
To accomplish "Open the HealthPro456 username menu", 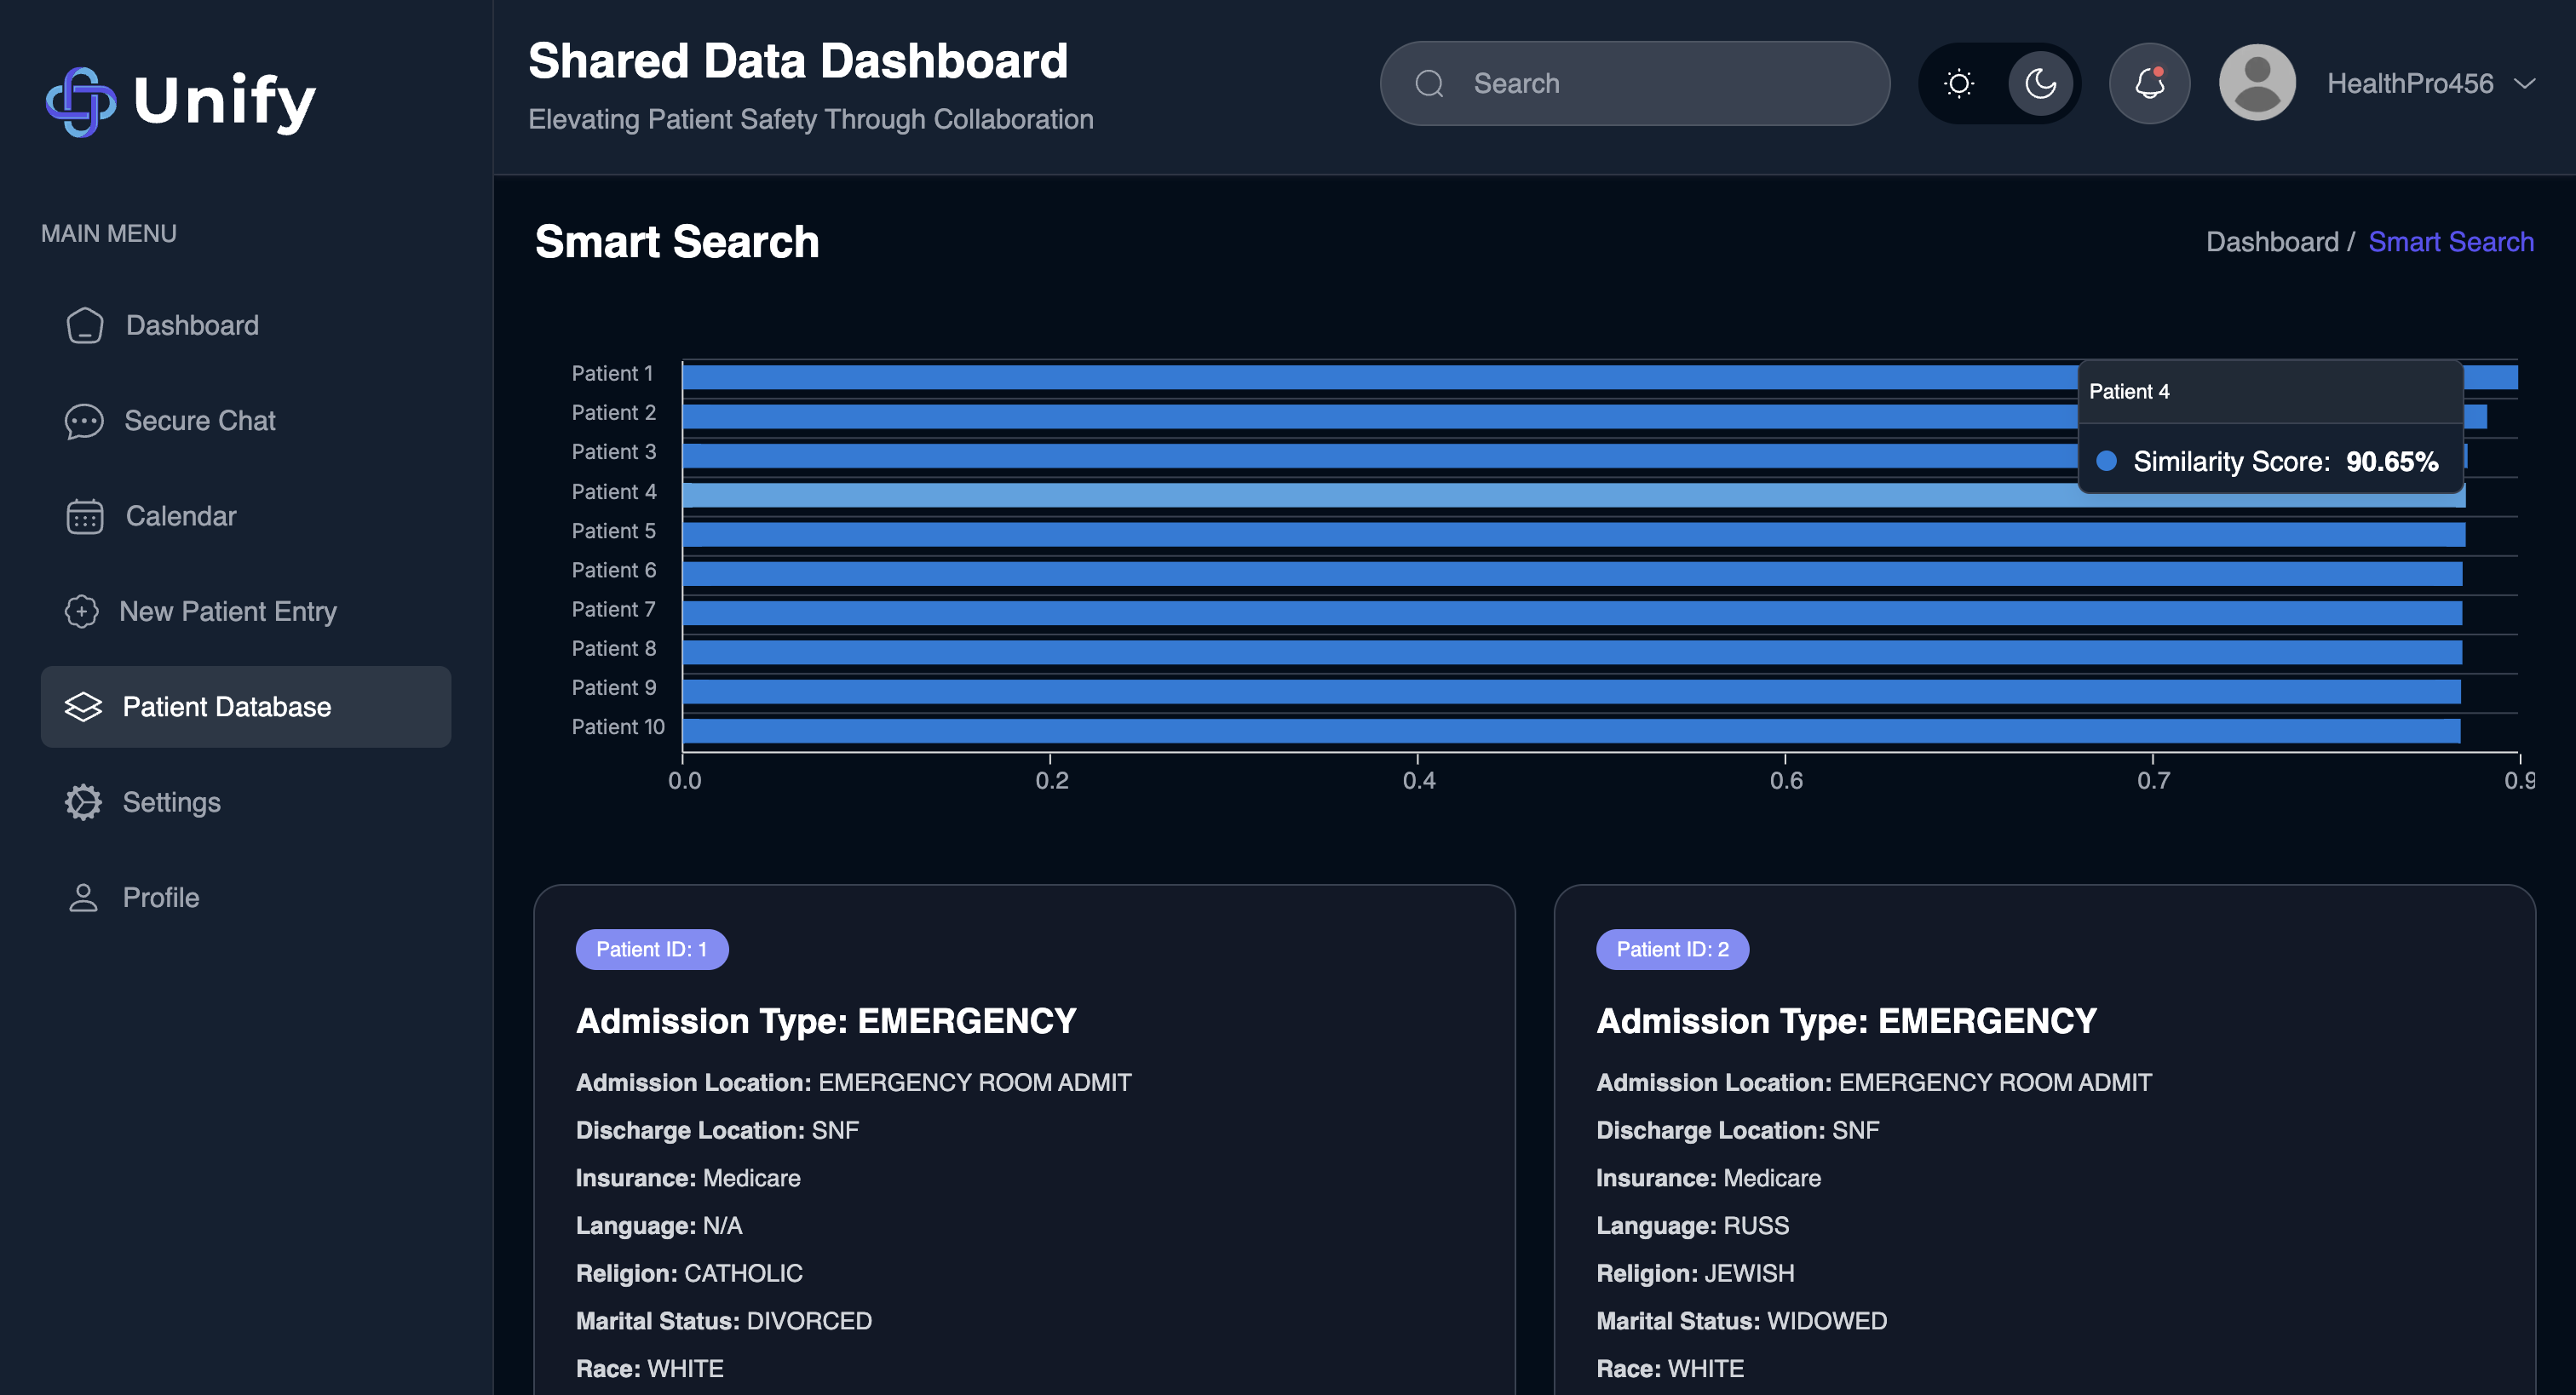I will click(x=2409, y=83).
